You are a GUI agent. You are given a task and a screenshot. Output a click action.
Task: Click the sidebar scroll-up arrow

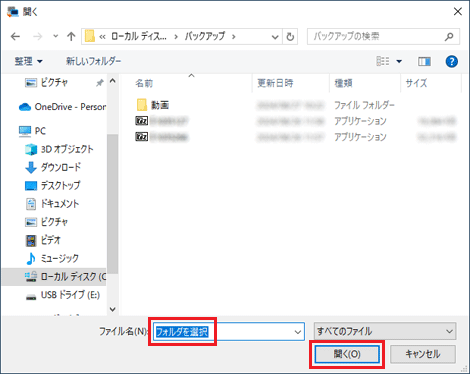coord(113,81)
